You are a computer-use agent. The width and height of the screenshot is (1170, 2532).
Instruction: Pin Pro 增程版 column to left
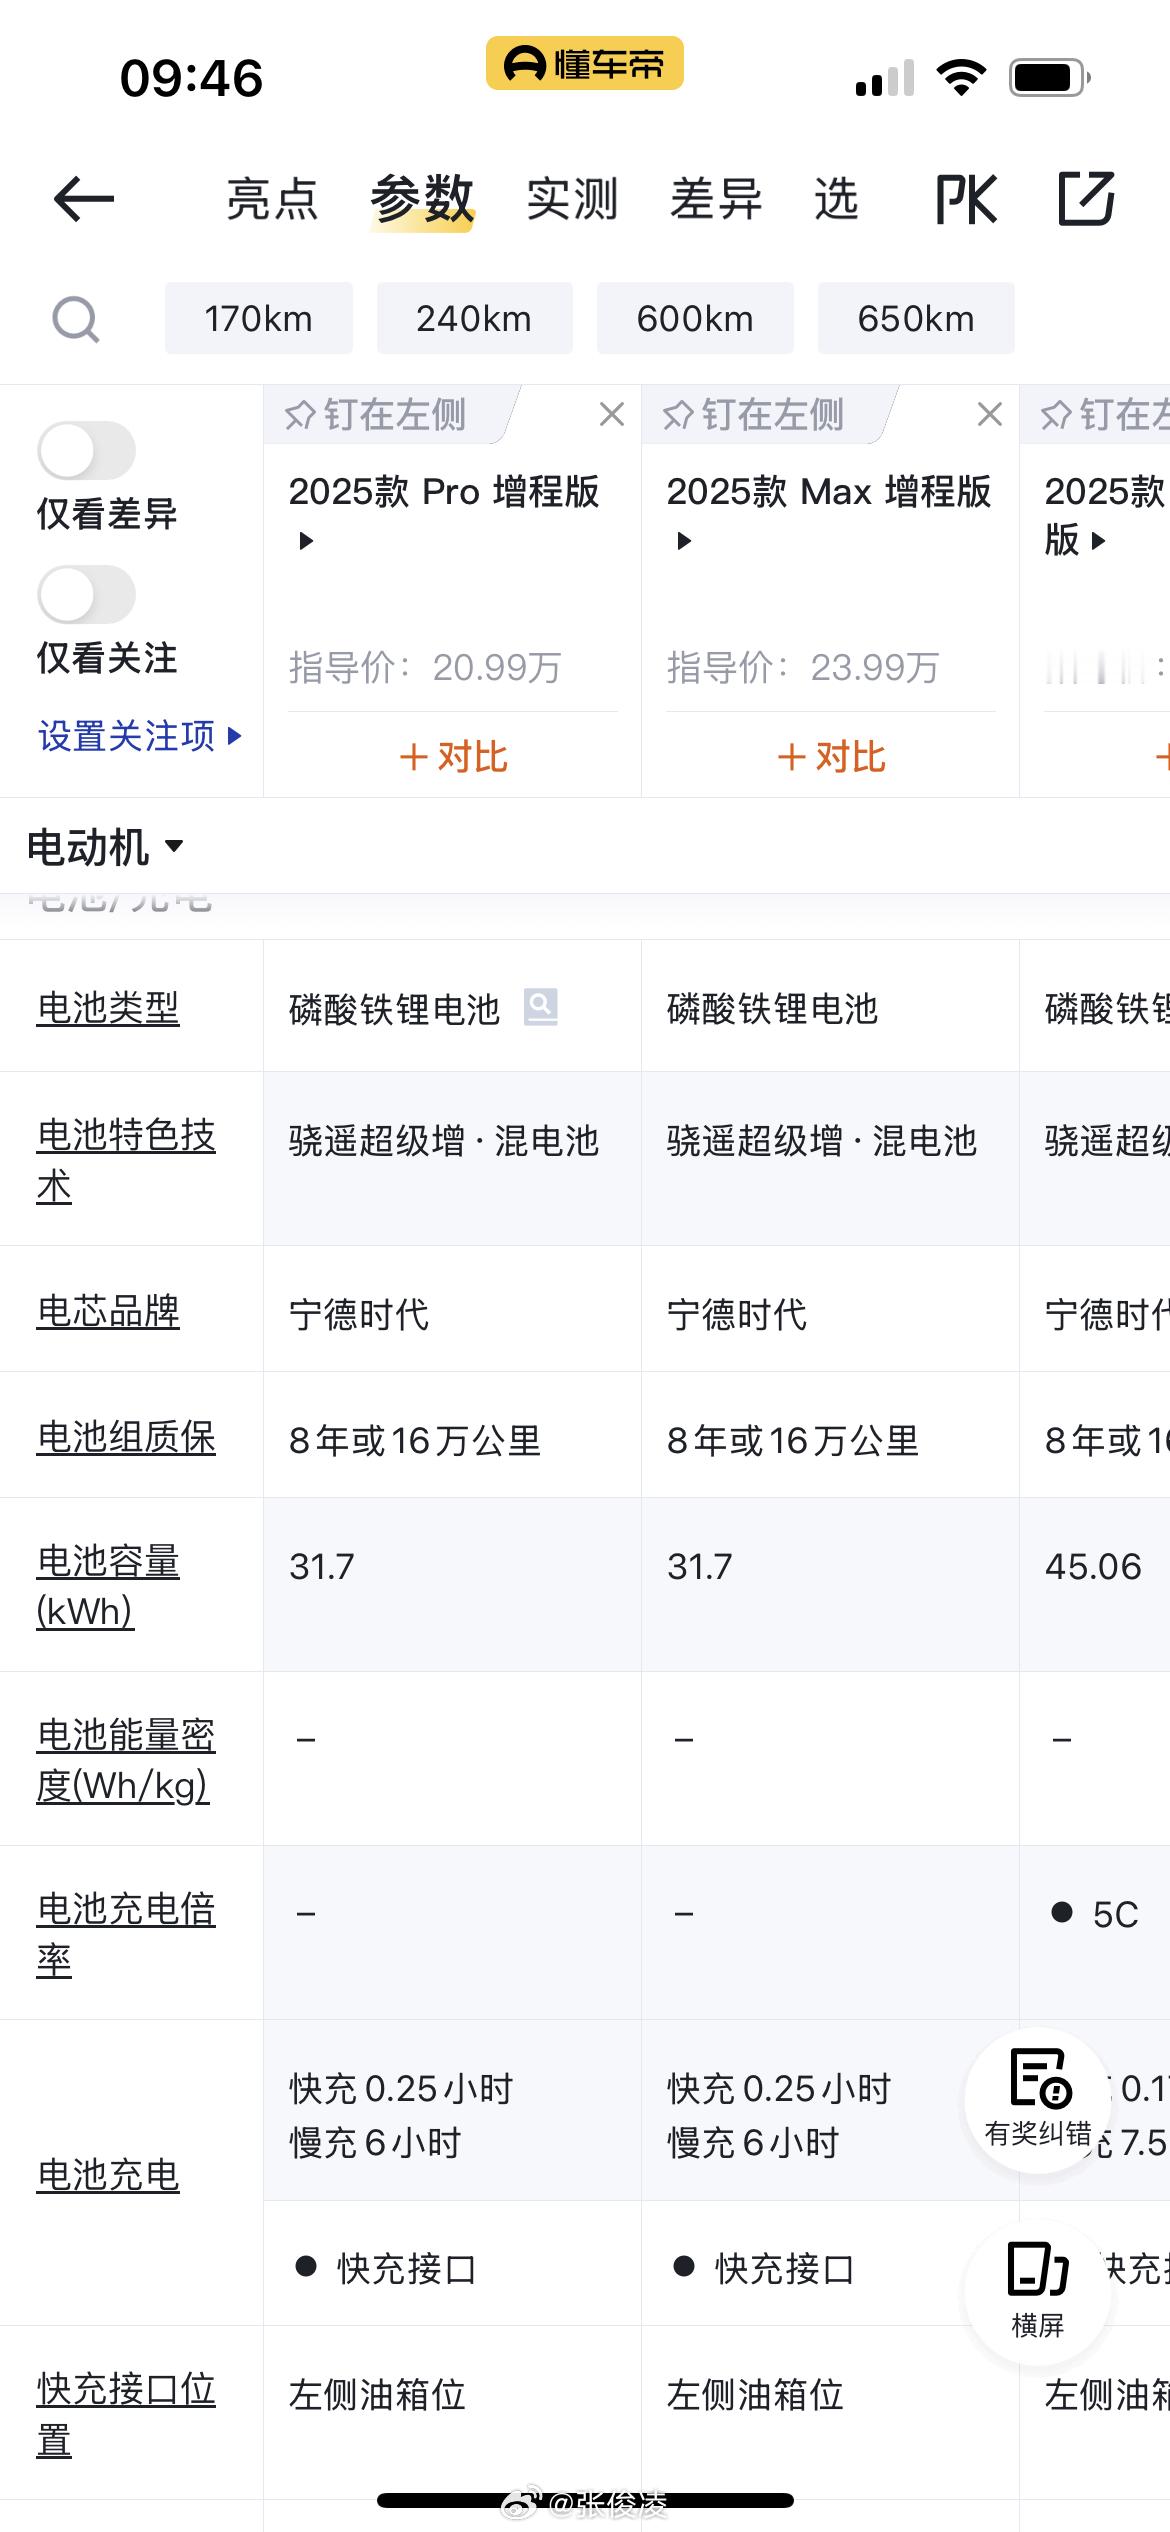(x=376, y=415)
